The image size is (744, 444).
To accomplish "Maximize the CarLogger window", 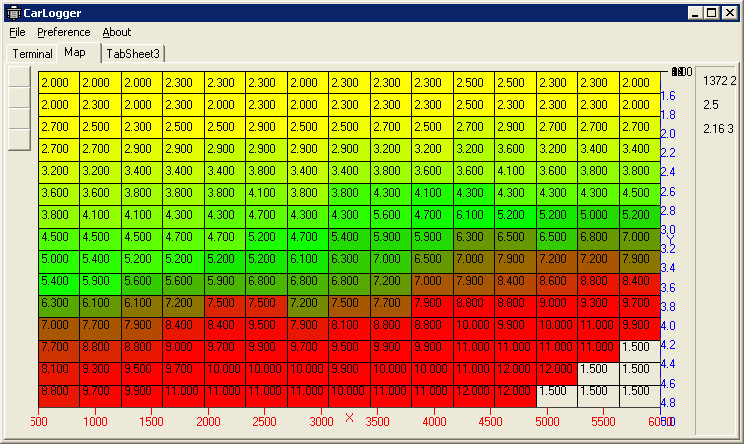I will tap(712, 13).
